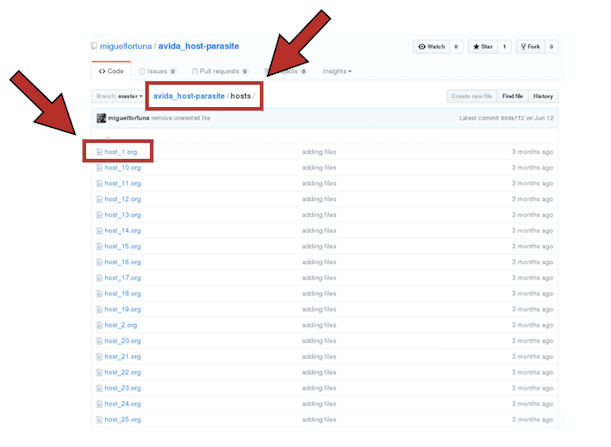Click the file icon beside host_13.org

[99, 215]
